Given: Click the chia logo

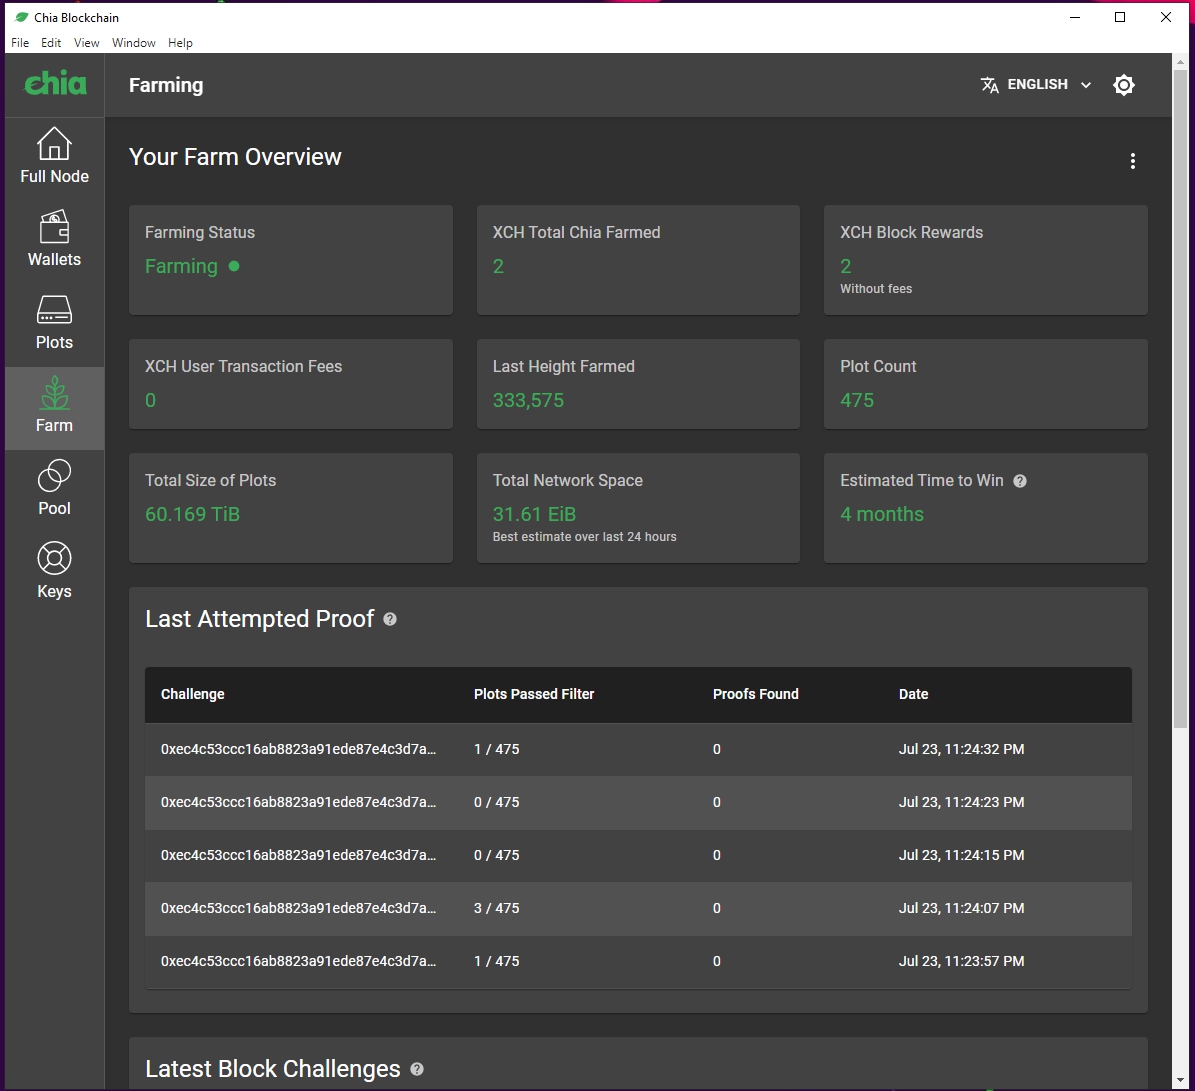Looking at the screenshot, I should coord(55,84).
